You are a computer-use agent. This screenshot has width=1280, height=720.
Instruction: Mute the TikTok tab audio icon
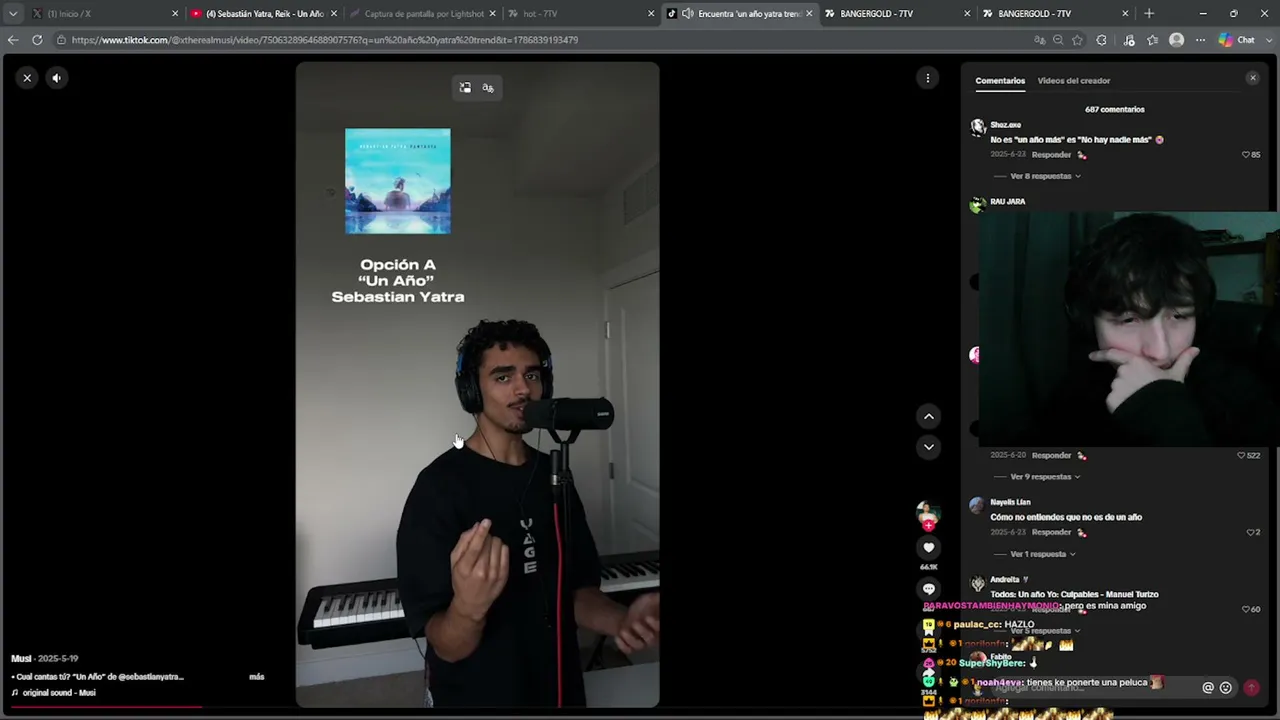pyautogui.click(x=687, y=14)
